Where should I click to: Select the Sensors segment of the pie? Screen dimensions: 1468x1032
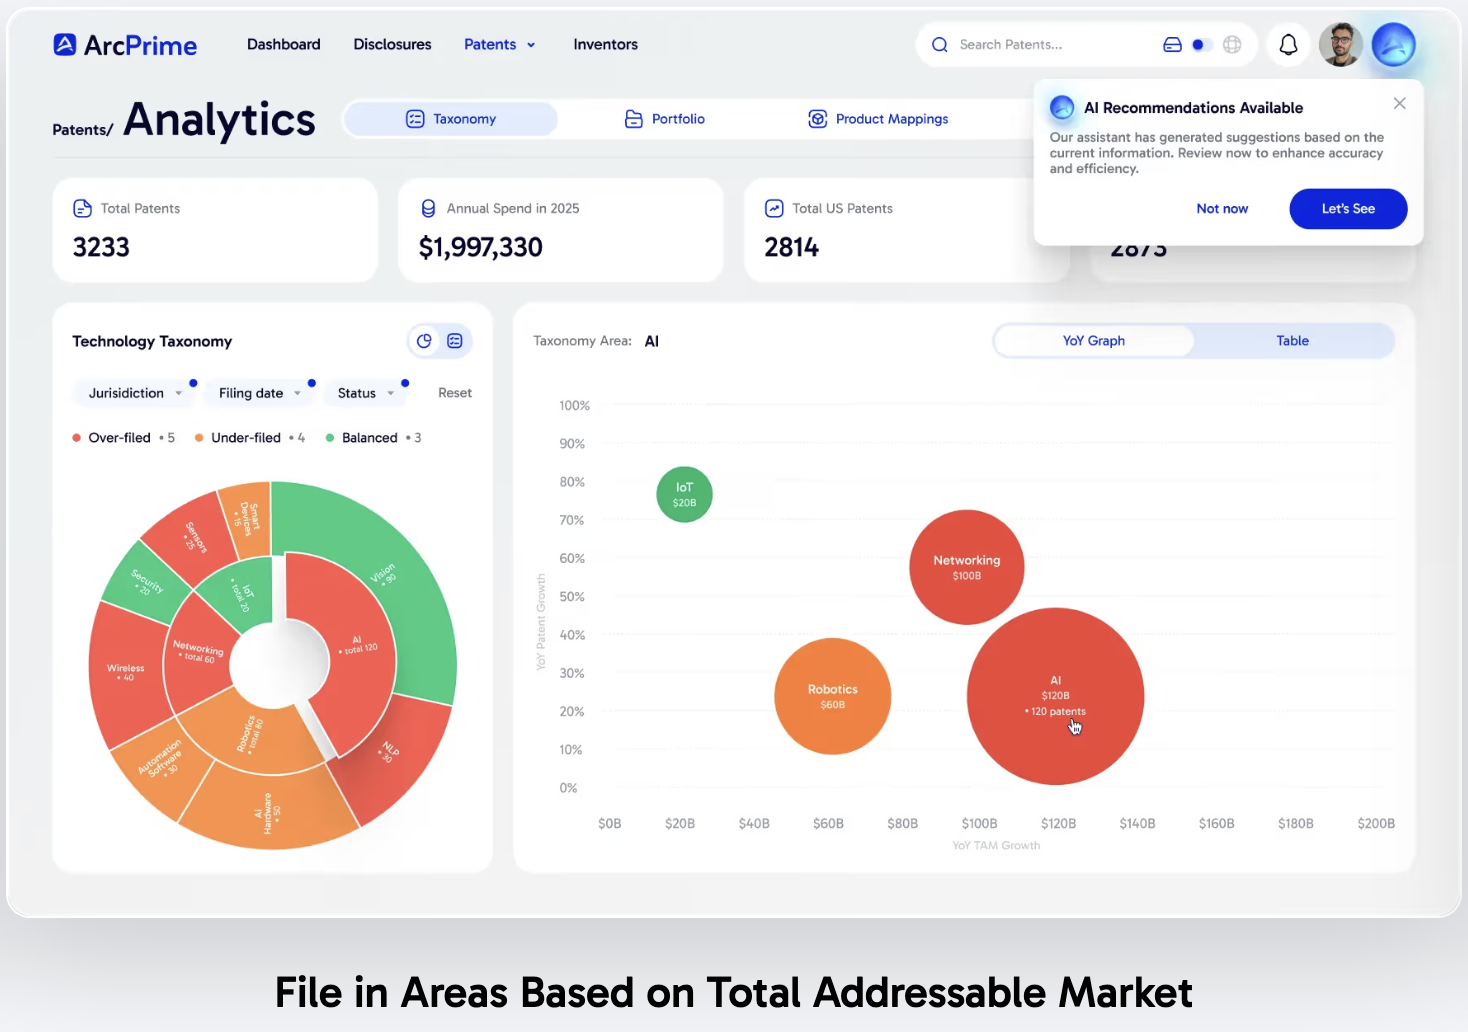pos(195,536)
